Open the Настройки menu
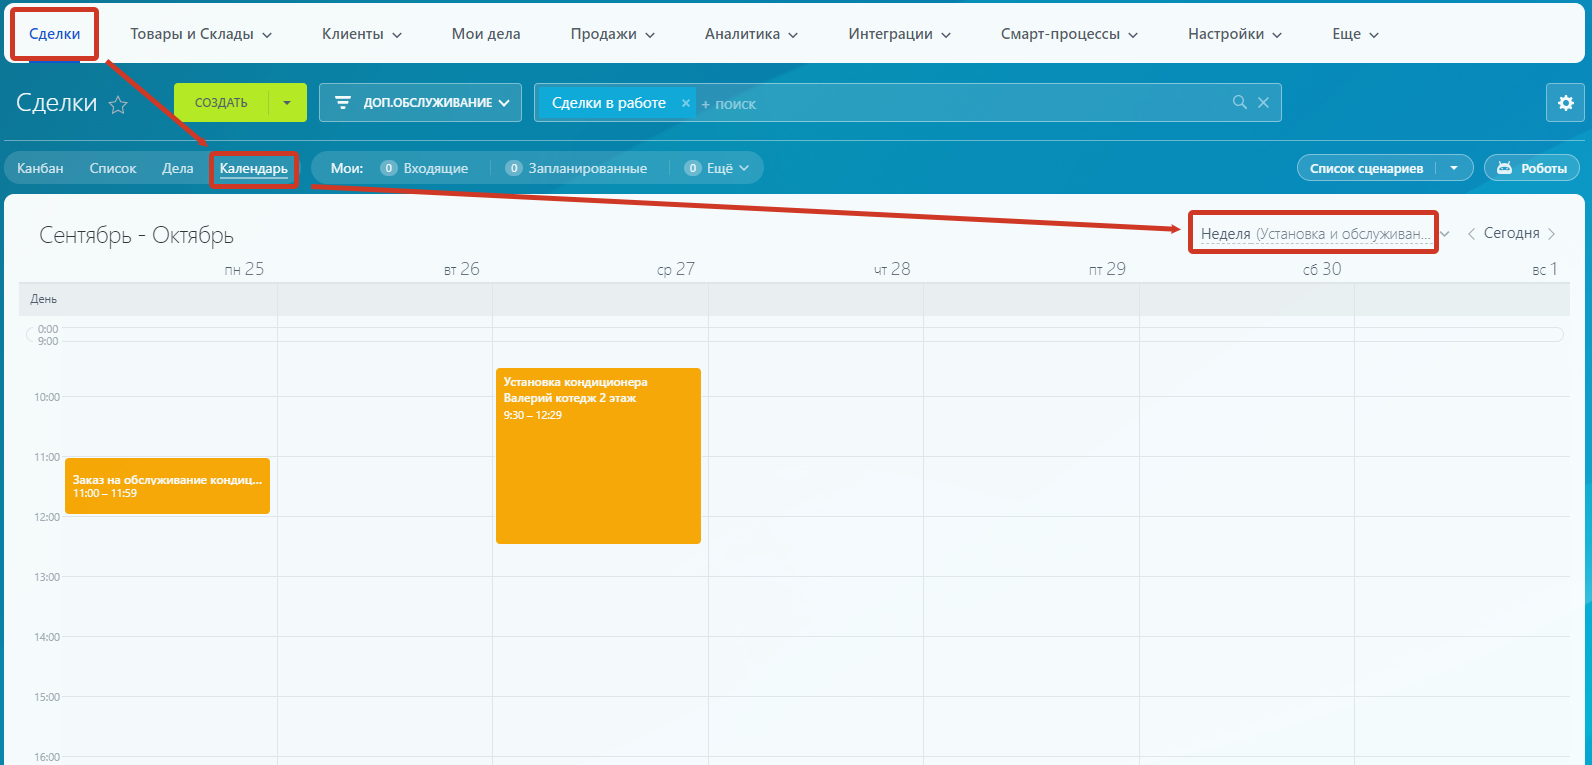Screen dimensions: 1592x765 (x=1235, y=34)
